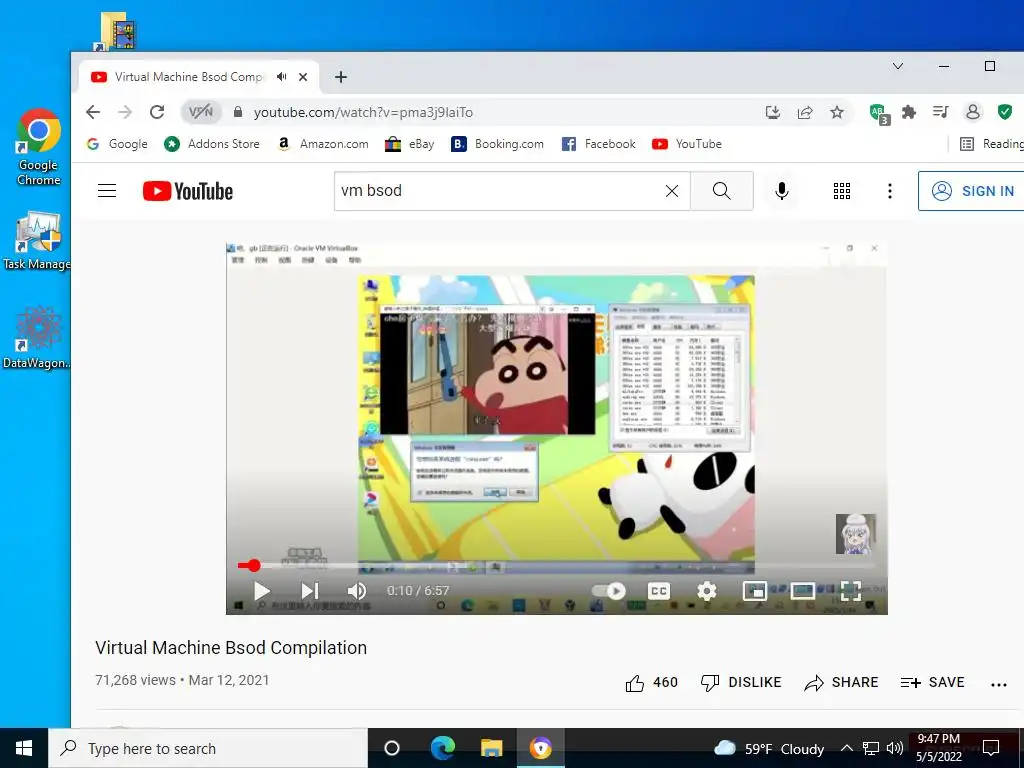
Task: Play the video
Action: pos(262,591)
